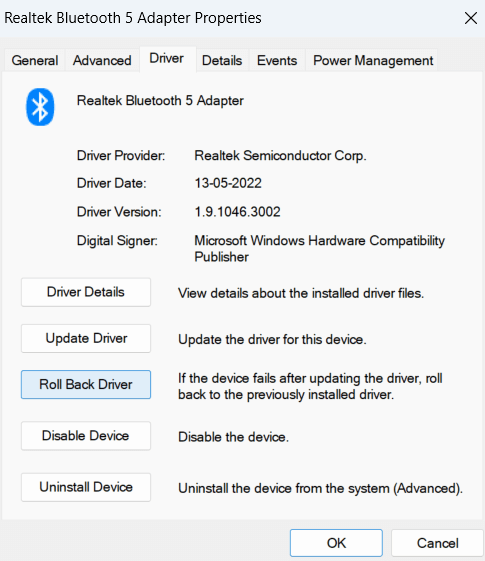Dismiss the dialog with Cancel

(x=437, y=543)
